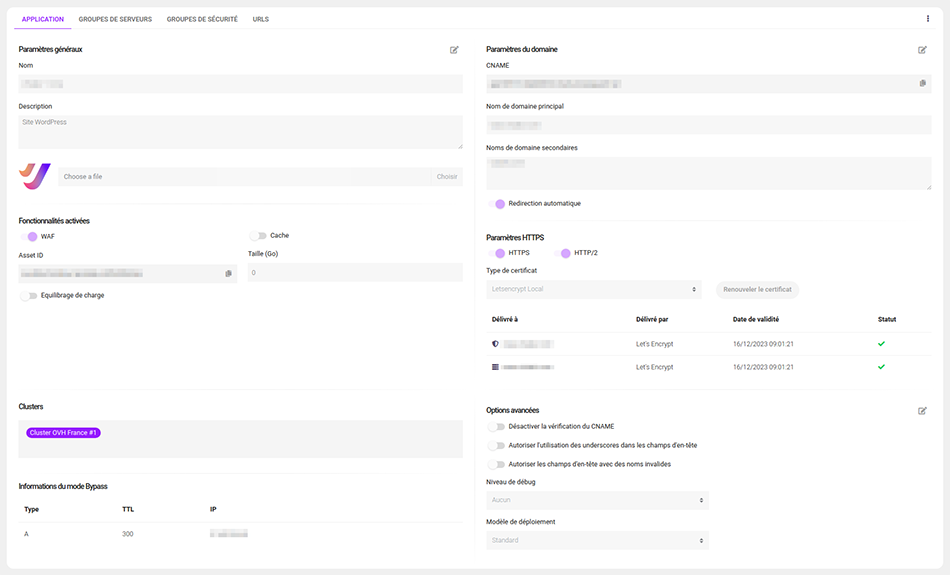Toggle the WAF switch
Image resolution: width=950 pixels, height=575 pixels.
pyautogui.click(x=29, y=237)
